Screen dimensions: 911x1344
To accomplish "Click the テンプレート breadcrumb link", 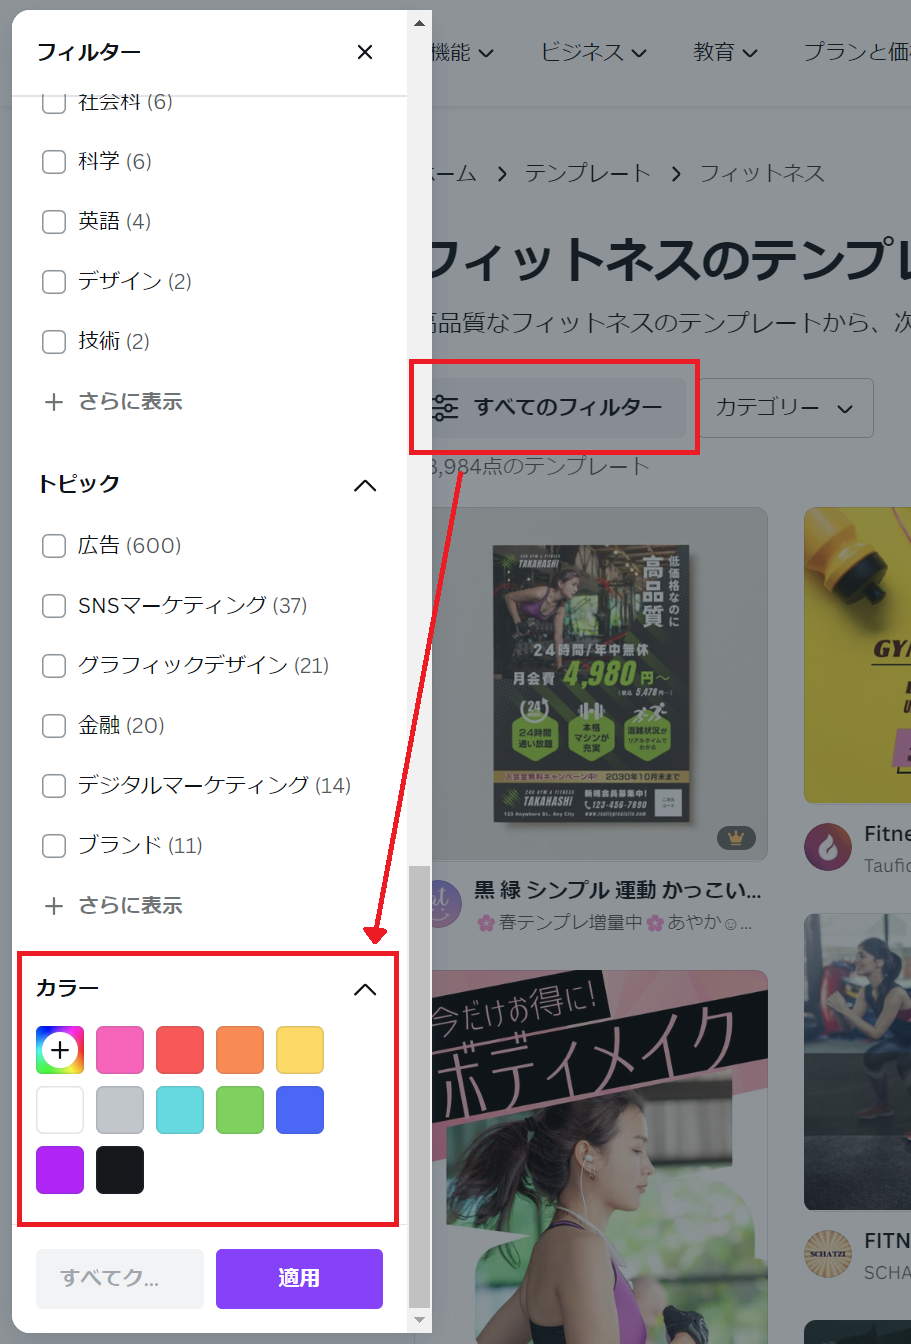I will pos(588,173).
